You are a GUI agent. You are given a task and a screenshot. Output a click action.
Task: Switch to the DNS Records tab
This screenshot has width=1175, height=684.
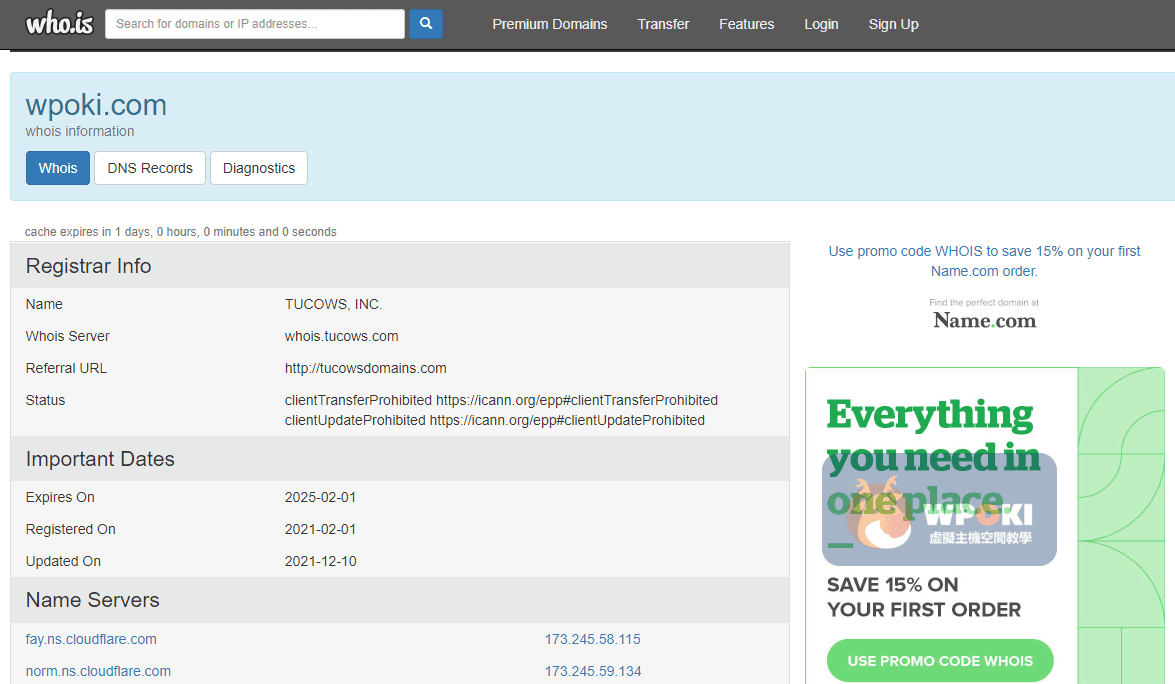[150, 168]
